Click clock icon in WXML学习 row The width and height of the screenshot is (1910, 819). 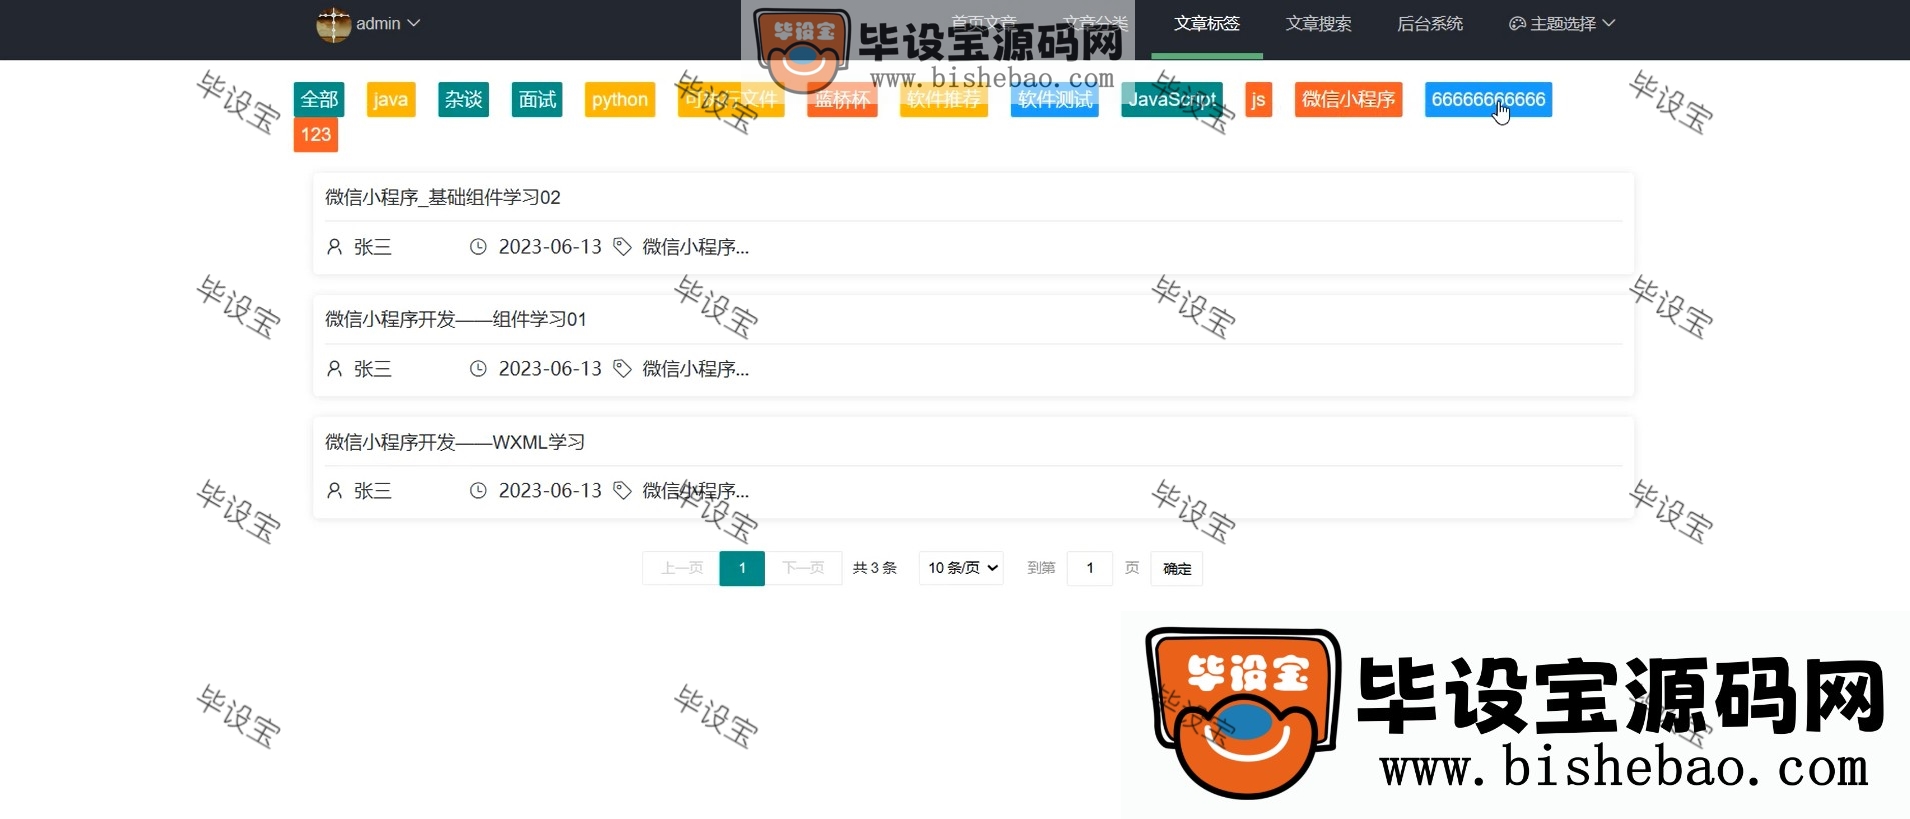[478, 491]
